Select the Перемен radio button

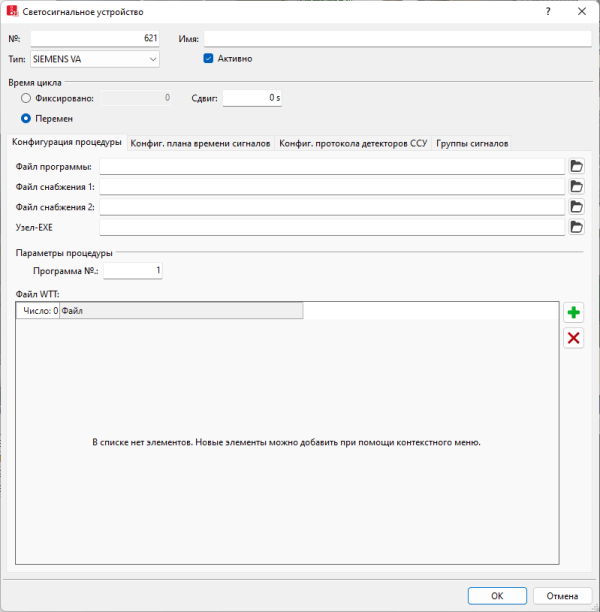point(26,118)
